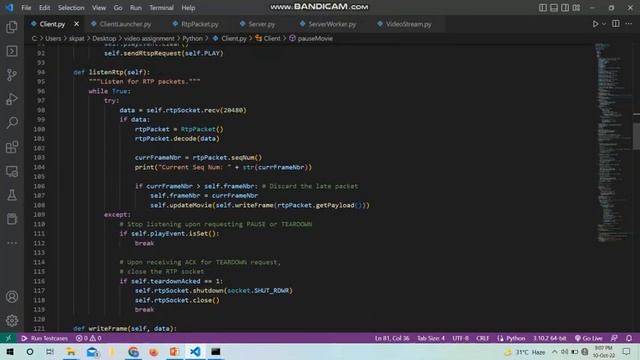
Task: Change line endings via CRLF indicator
Action: [x=482, y=338]
